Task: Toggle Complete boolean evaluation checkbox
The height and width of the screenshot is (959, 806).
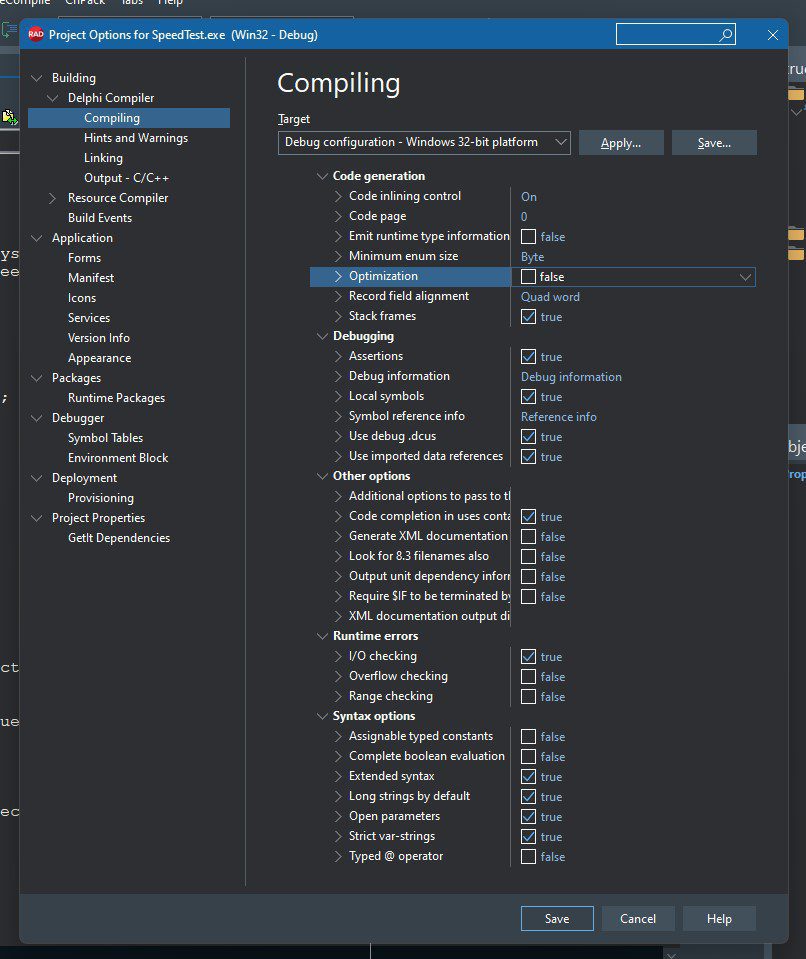Action: tap(528, 757)
